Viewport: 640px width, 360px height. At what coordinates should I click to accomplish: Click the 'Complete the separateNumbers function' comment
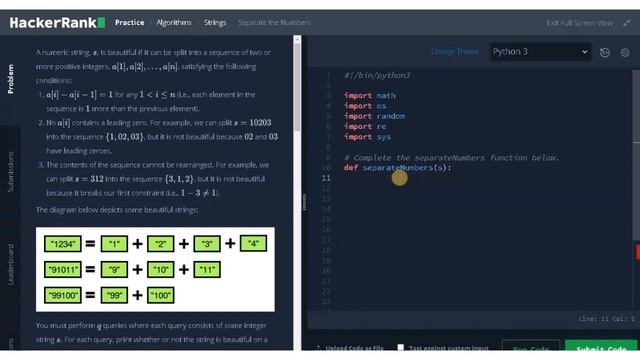(451, 158)
